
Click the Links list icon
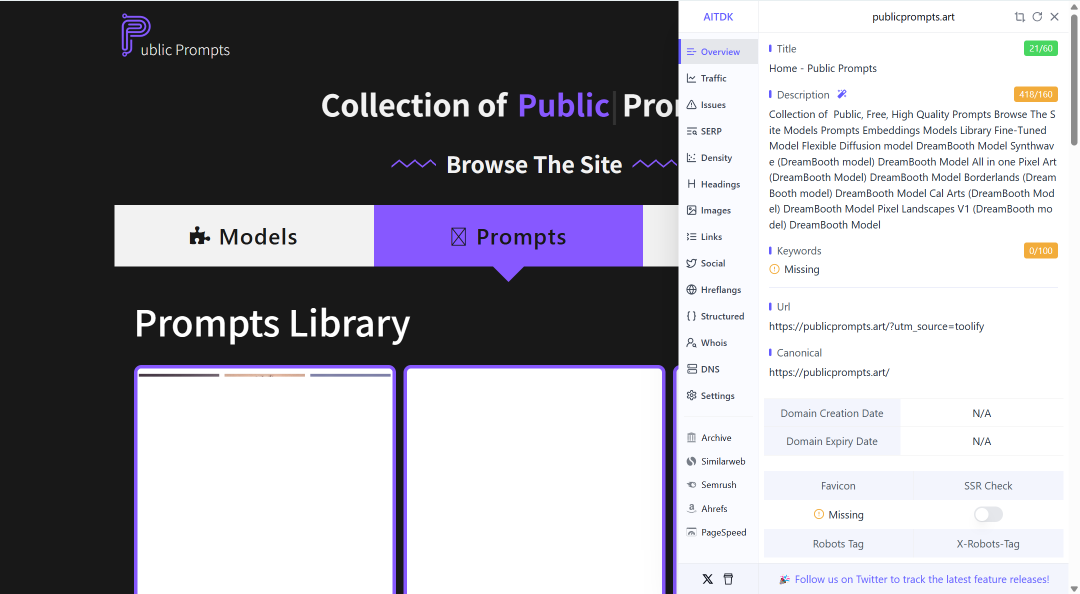(692, 236)
